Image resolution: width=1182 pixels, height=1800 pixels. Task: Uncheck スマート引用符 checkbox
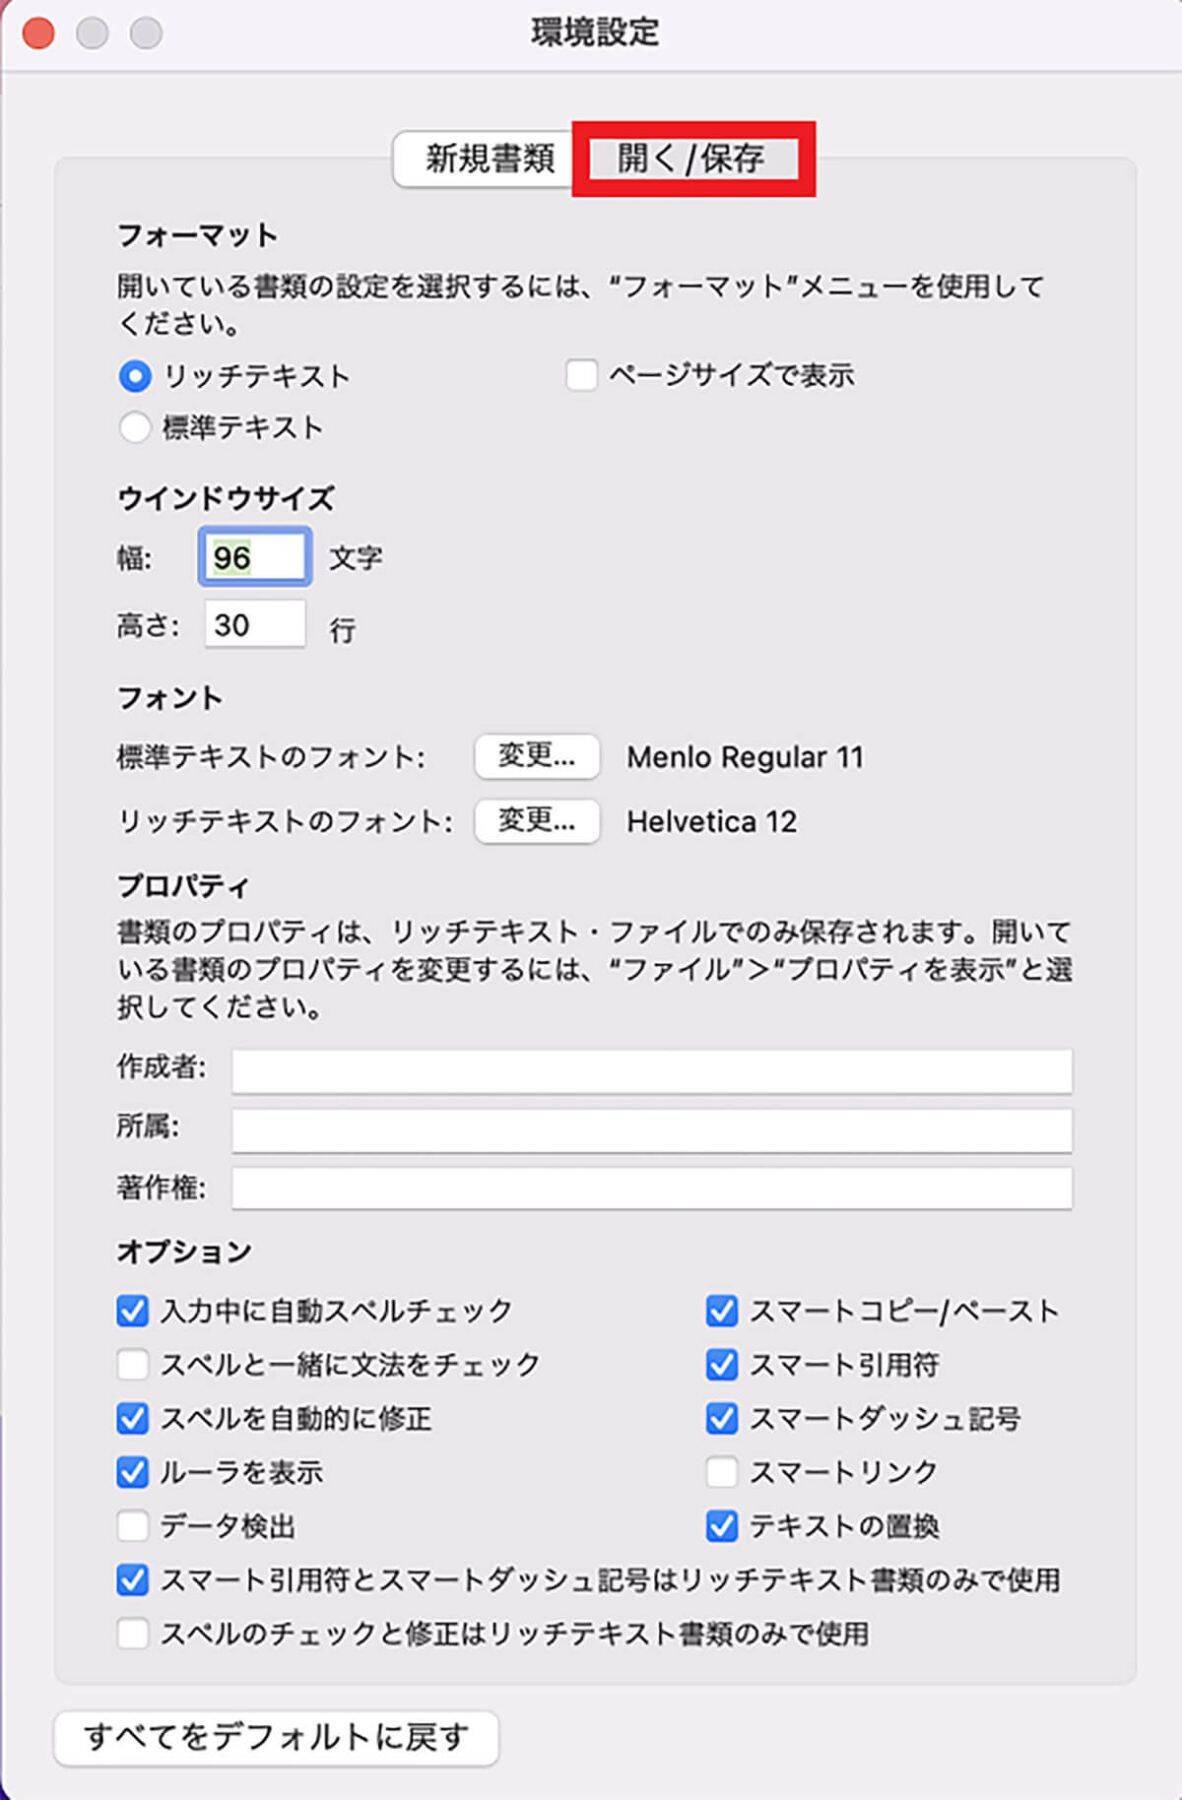coord(722,1365)
